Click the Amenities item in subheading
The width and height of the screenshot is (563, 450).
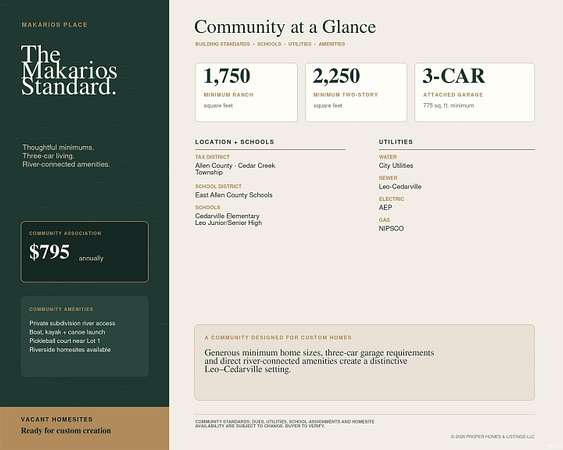(x=332, y=44)
